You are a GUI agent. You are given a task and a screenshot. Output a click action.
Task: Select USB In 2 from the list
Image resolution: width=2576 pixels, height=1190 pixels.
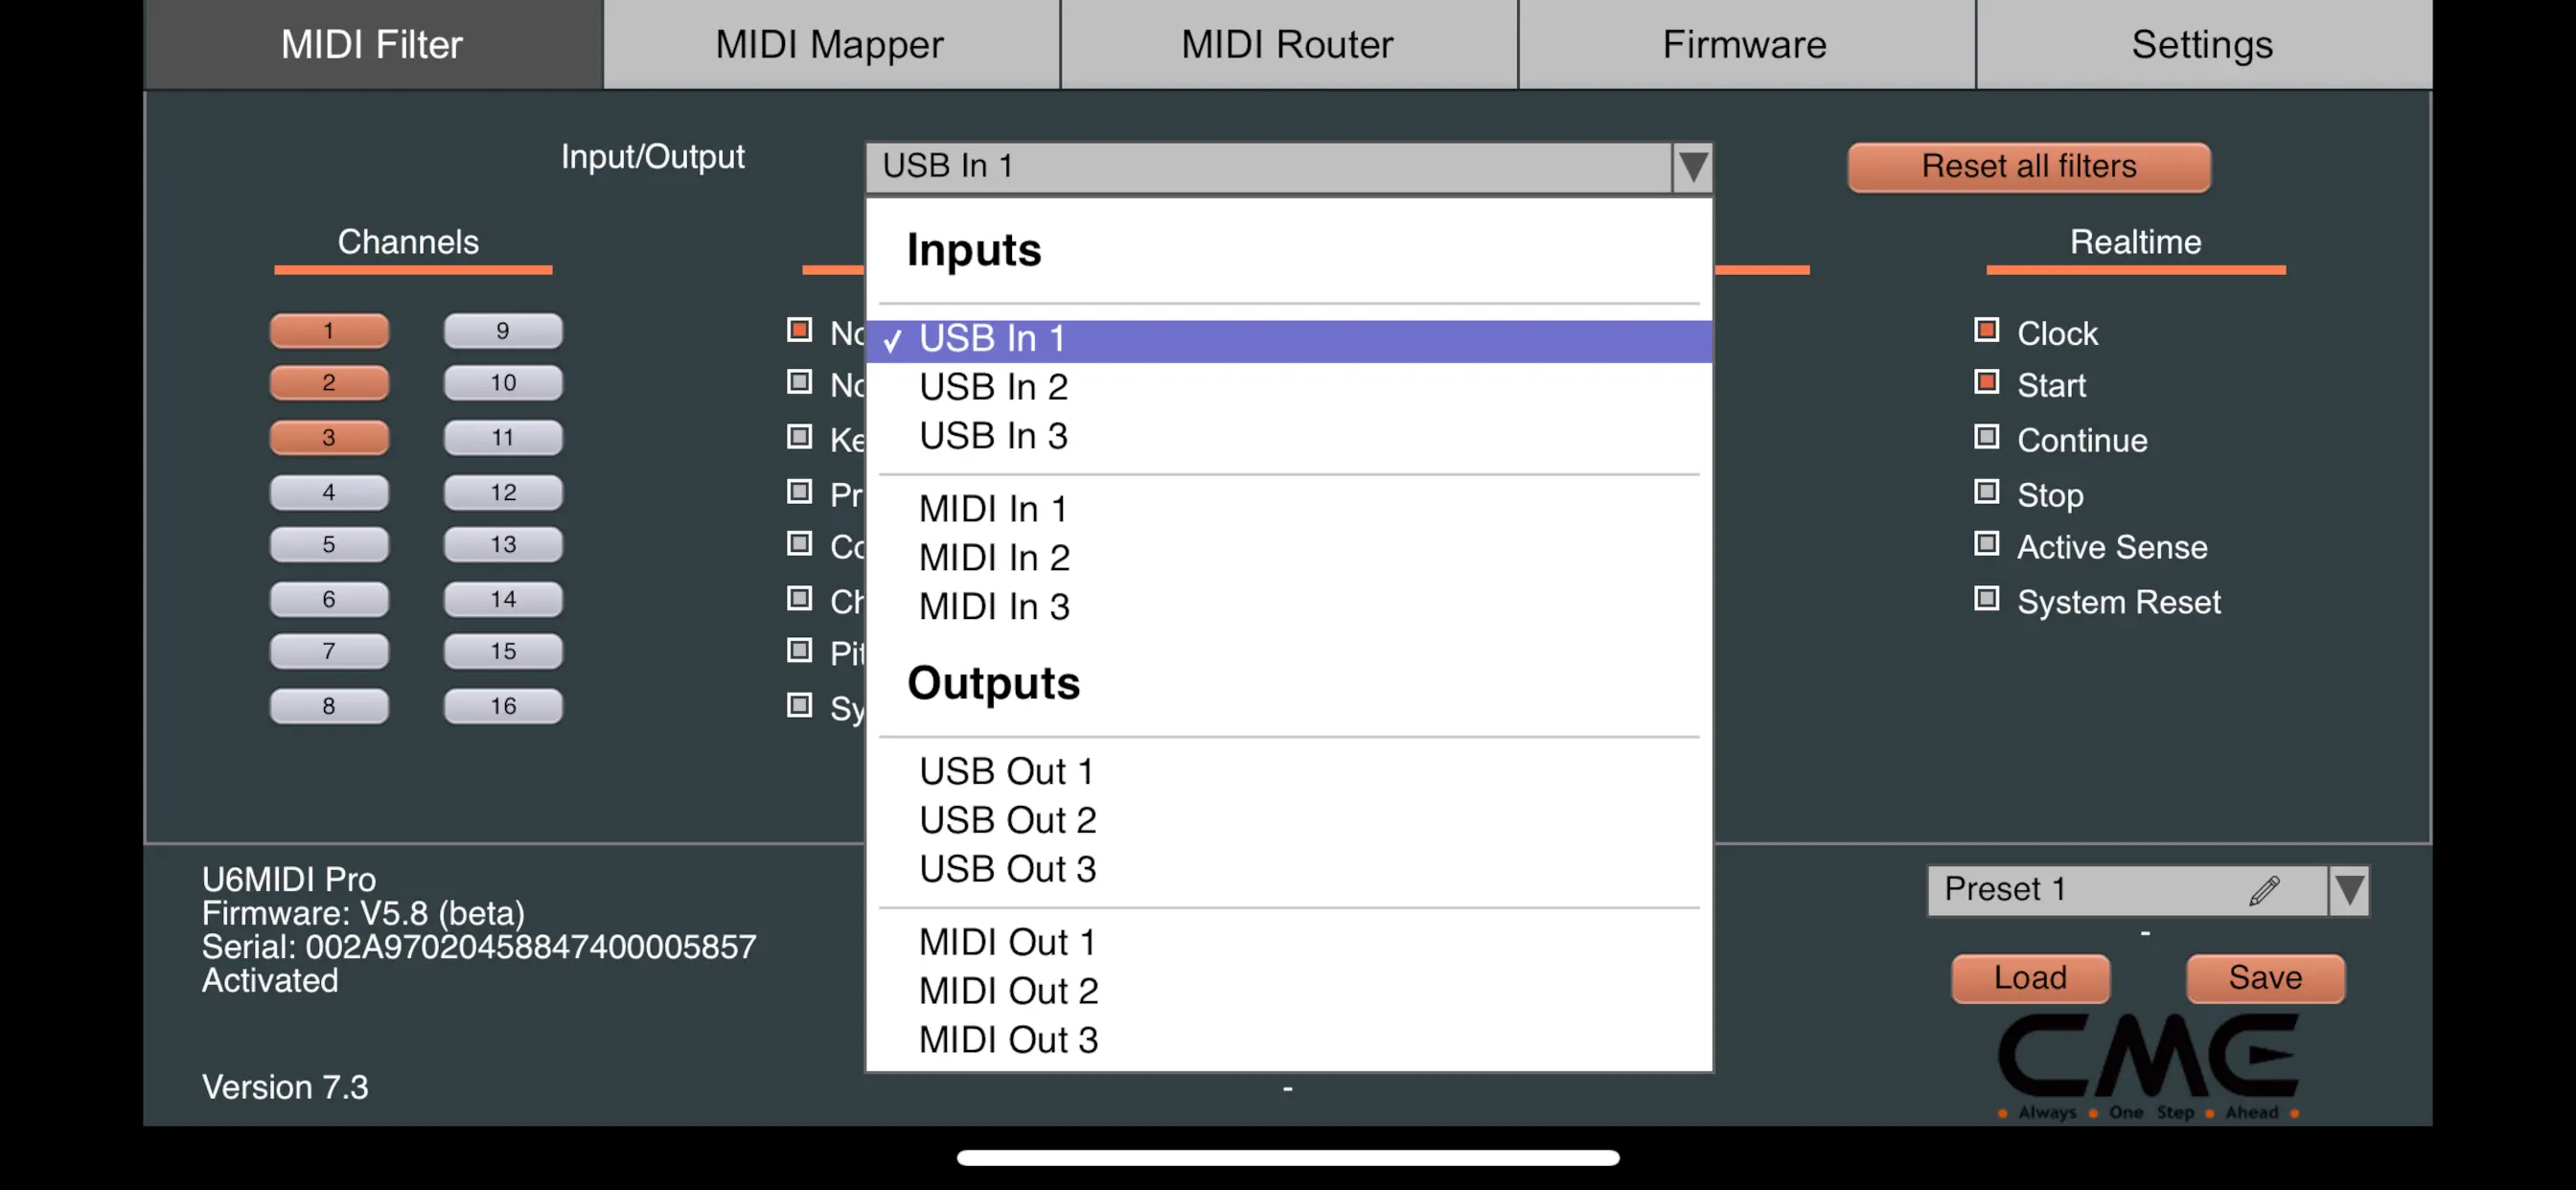coord(994,386)
